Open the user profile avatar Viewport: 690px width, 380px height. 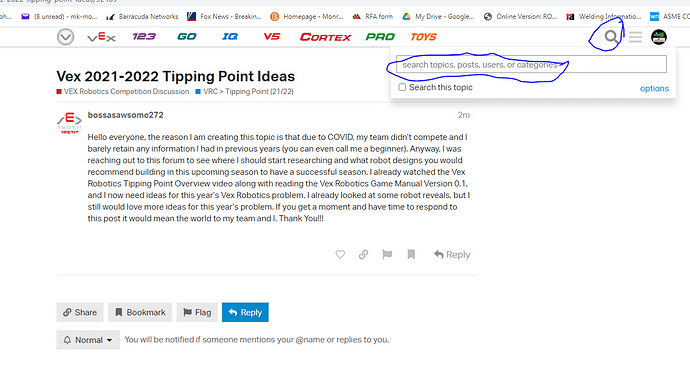click(x=659, y=37)
